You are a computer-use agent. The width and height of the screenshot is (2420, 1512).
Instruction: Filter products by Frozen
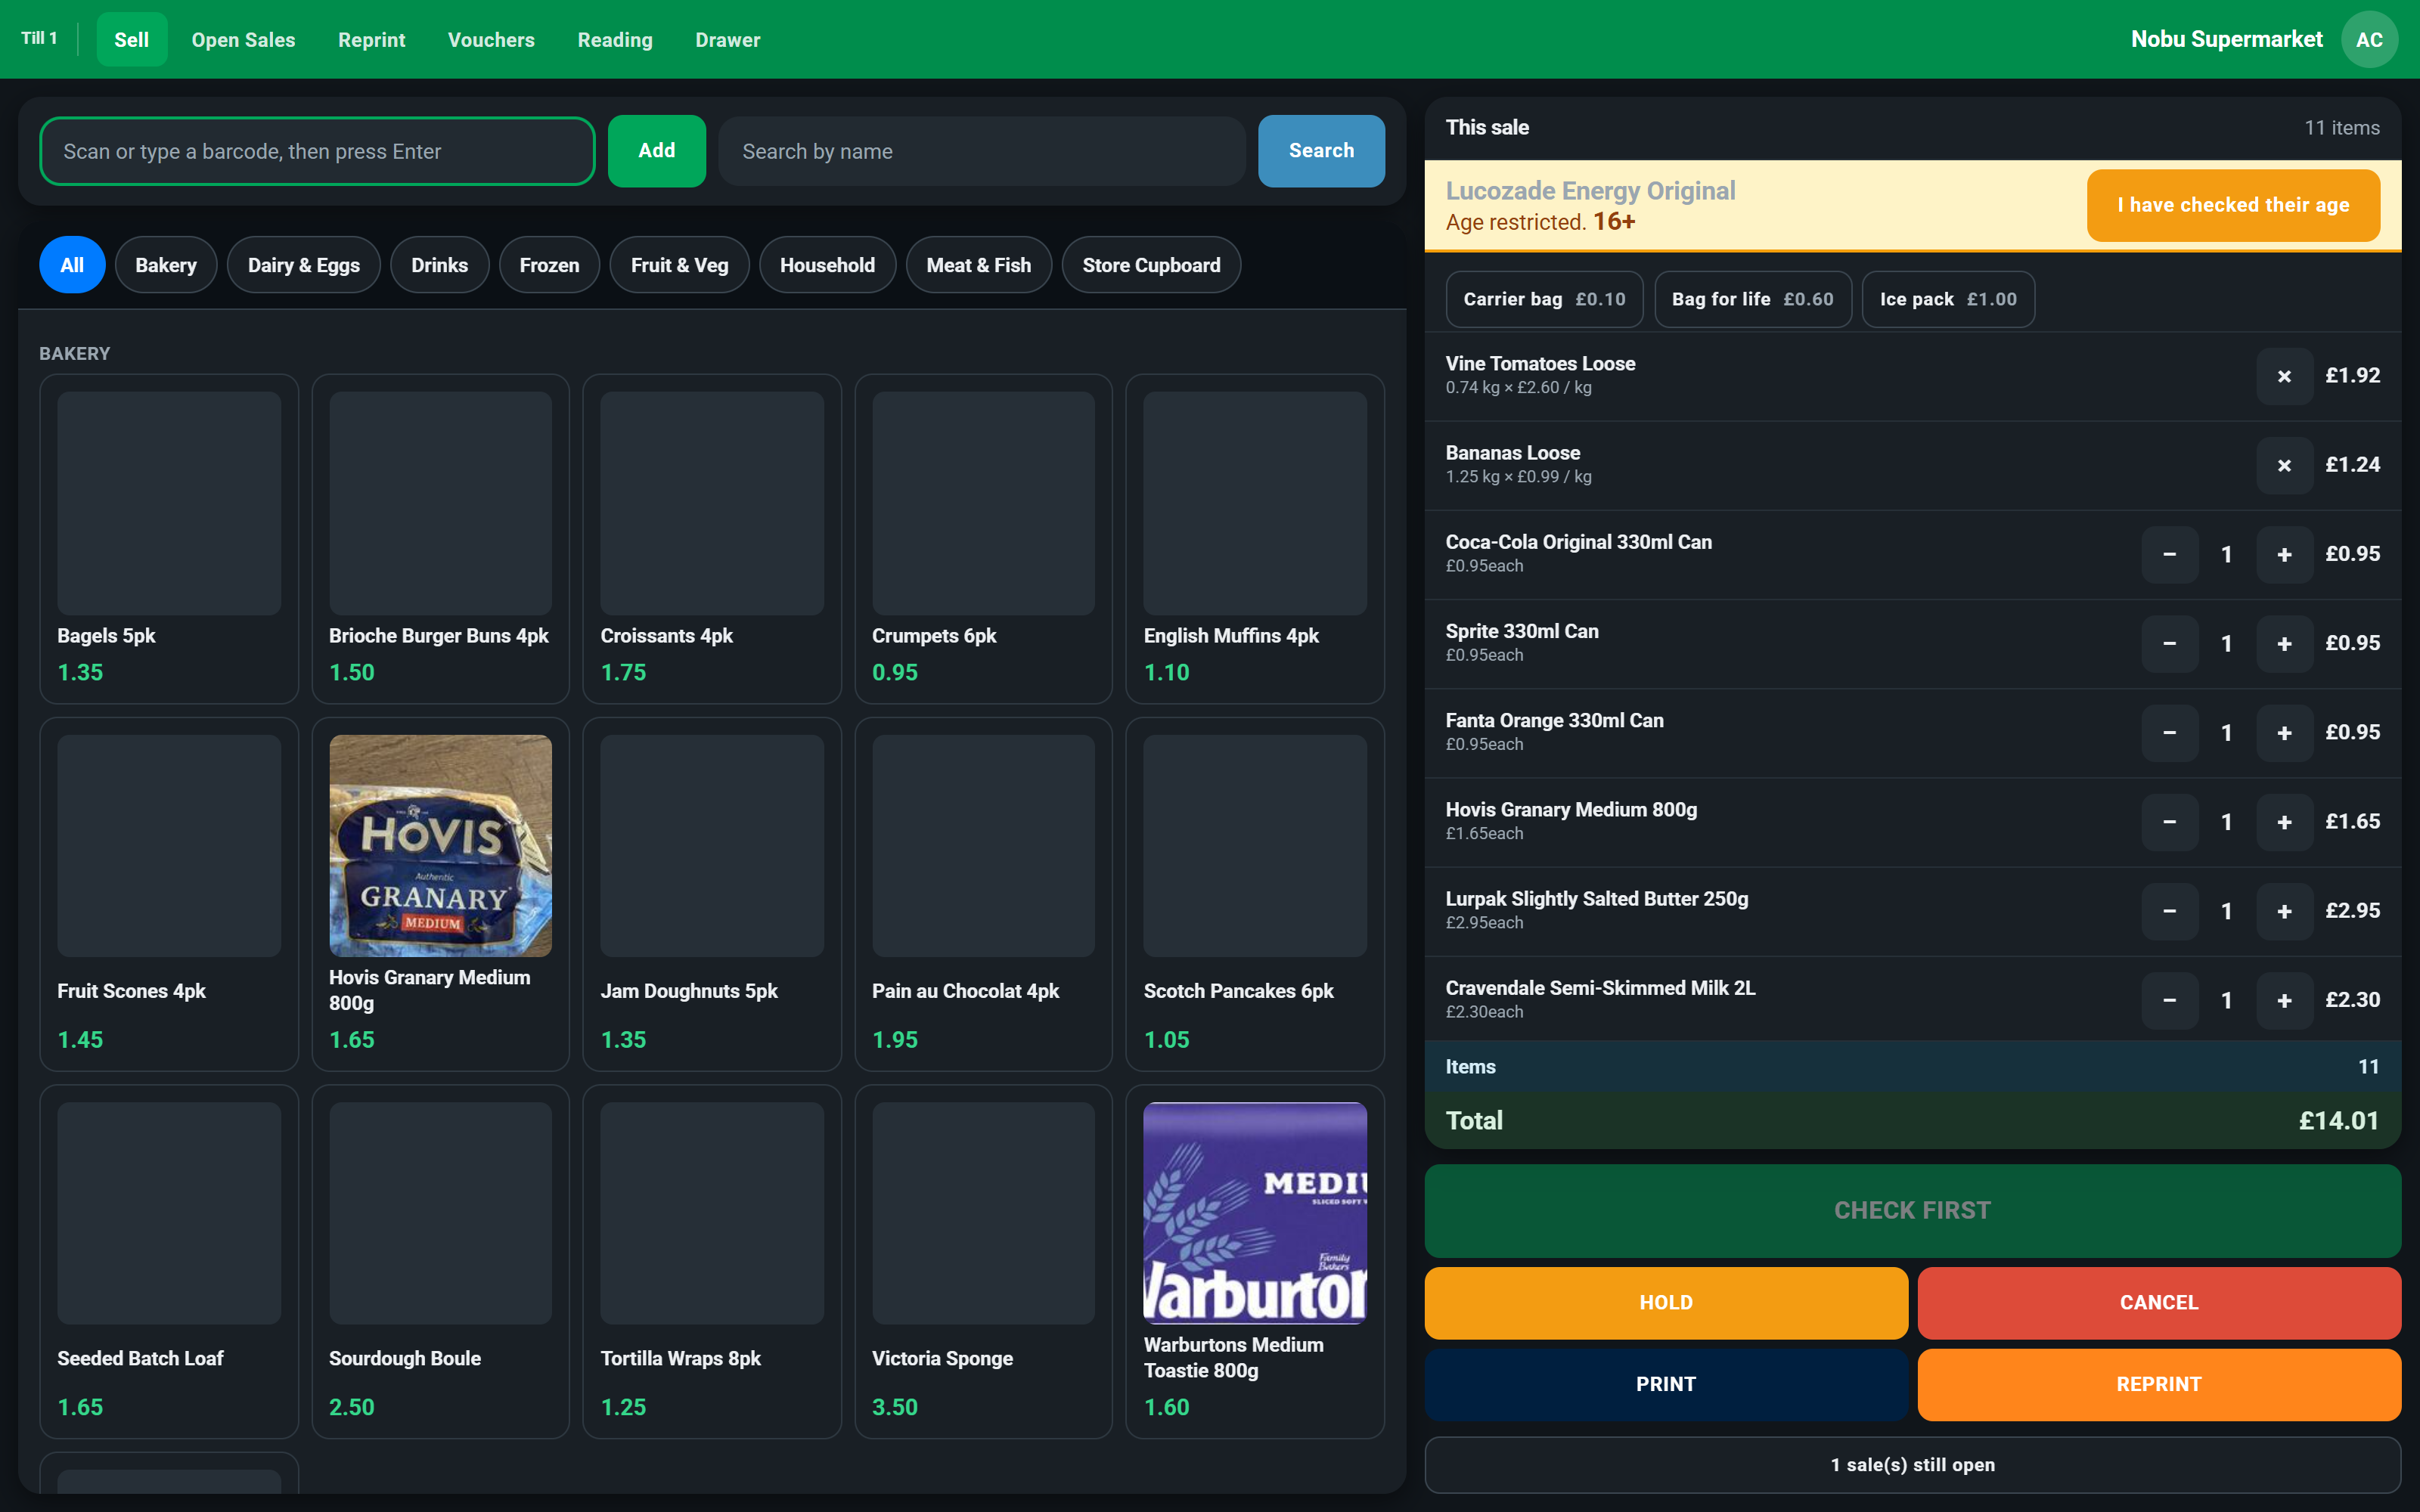point(549,265)
